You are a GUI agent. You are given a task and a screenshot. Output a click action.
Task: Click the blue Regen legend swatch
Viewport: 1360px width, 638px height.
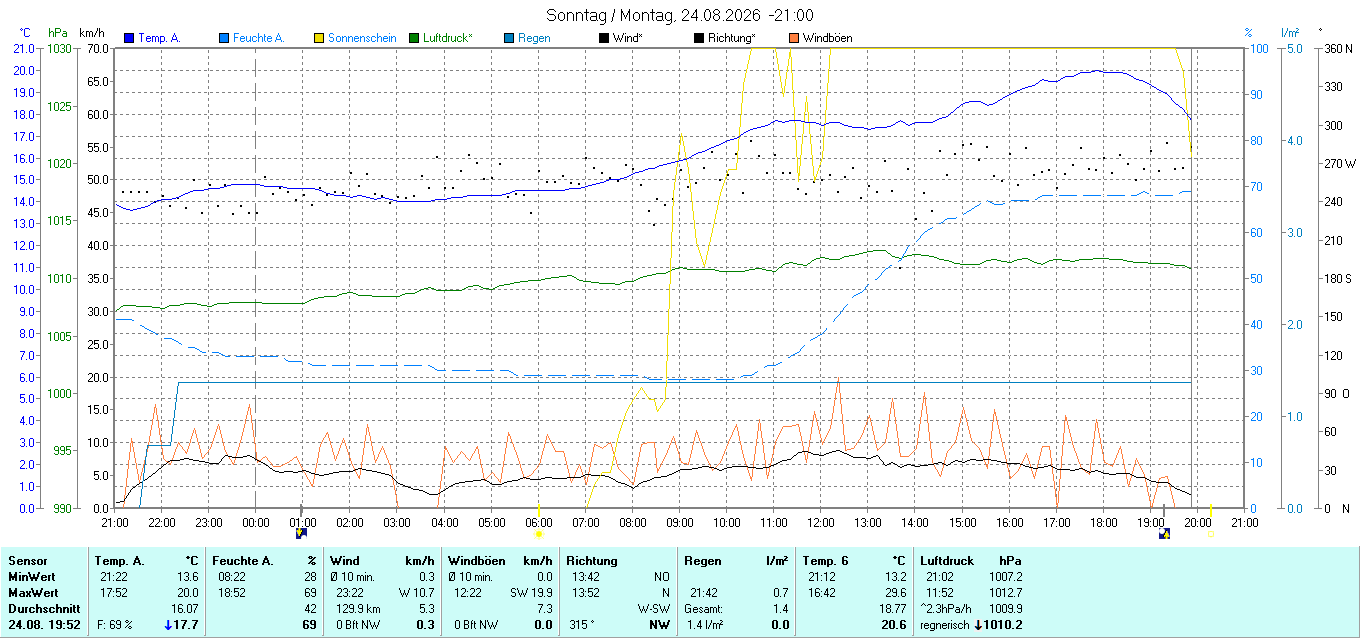tap(509, 38)
